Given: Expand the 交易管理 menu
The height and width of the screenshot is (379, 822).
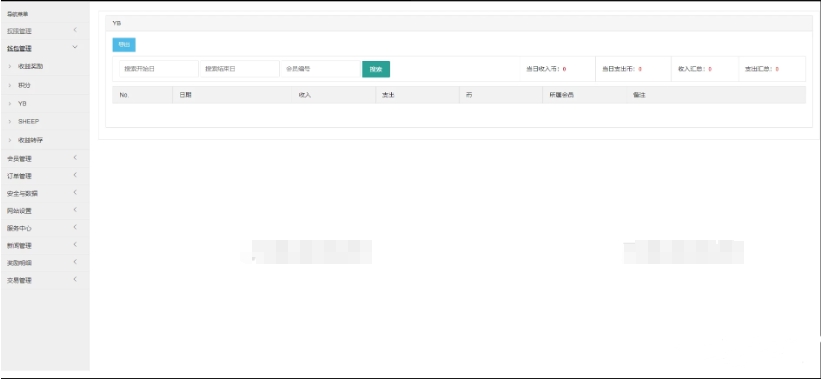Looking at the screenshot, I should (x=45, y=280).
